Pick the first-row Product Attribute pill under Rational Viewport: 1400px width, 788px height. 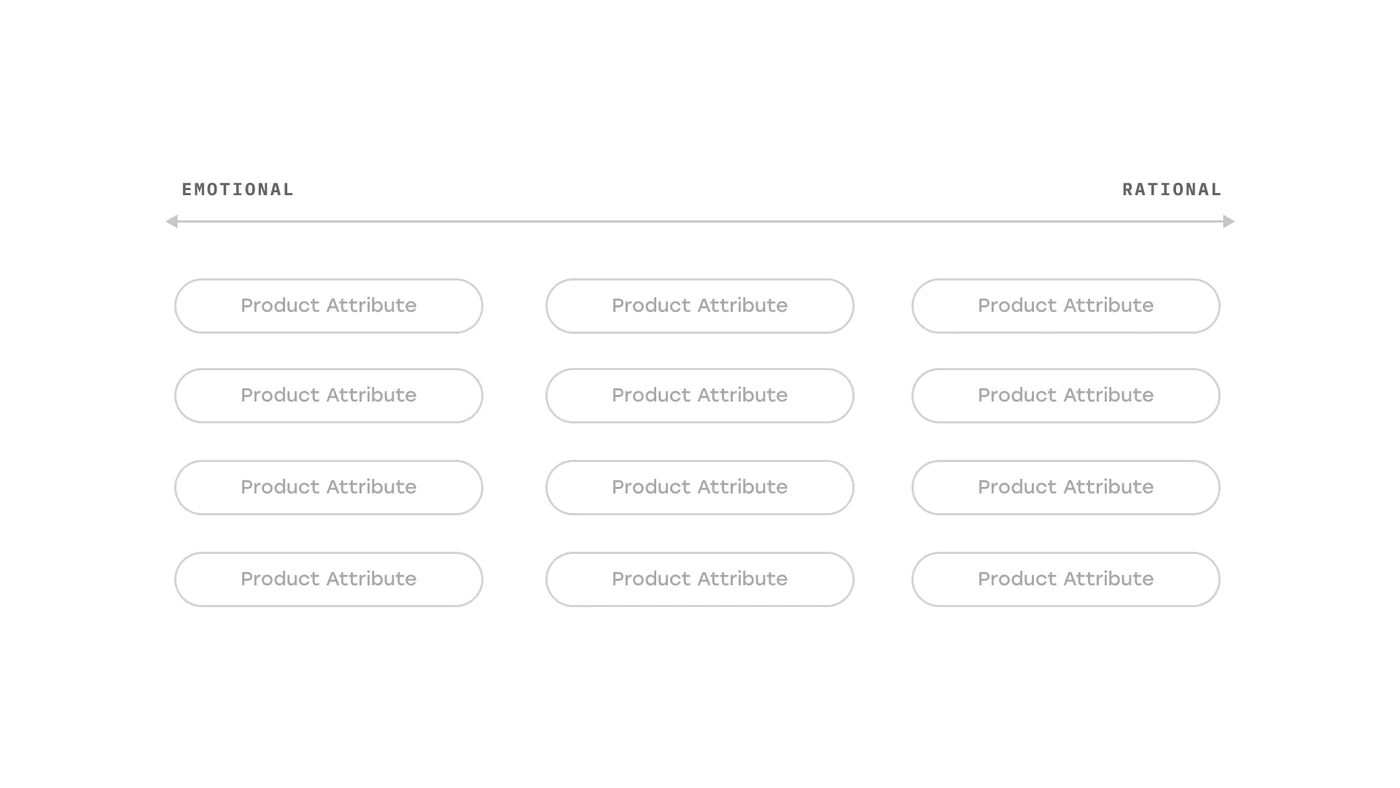tap(1066, 306)
